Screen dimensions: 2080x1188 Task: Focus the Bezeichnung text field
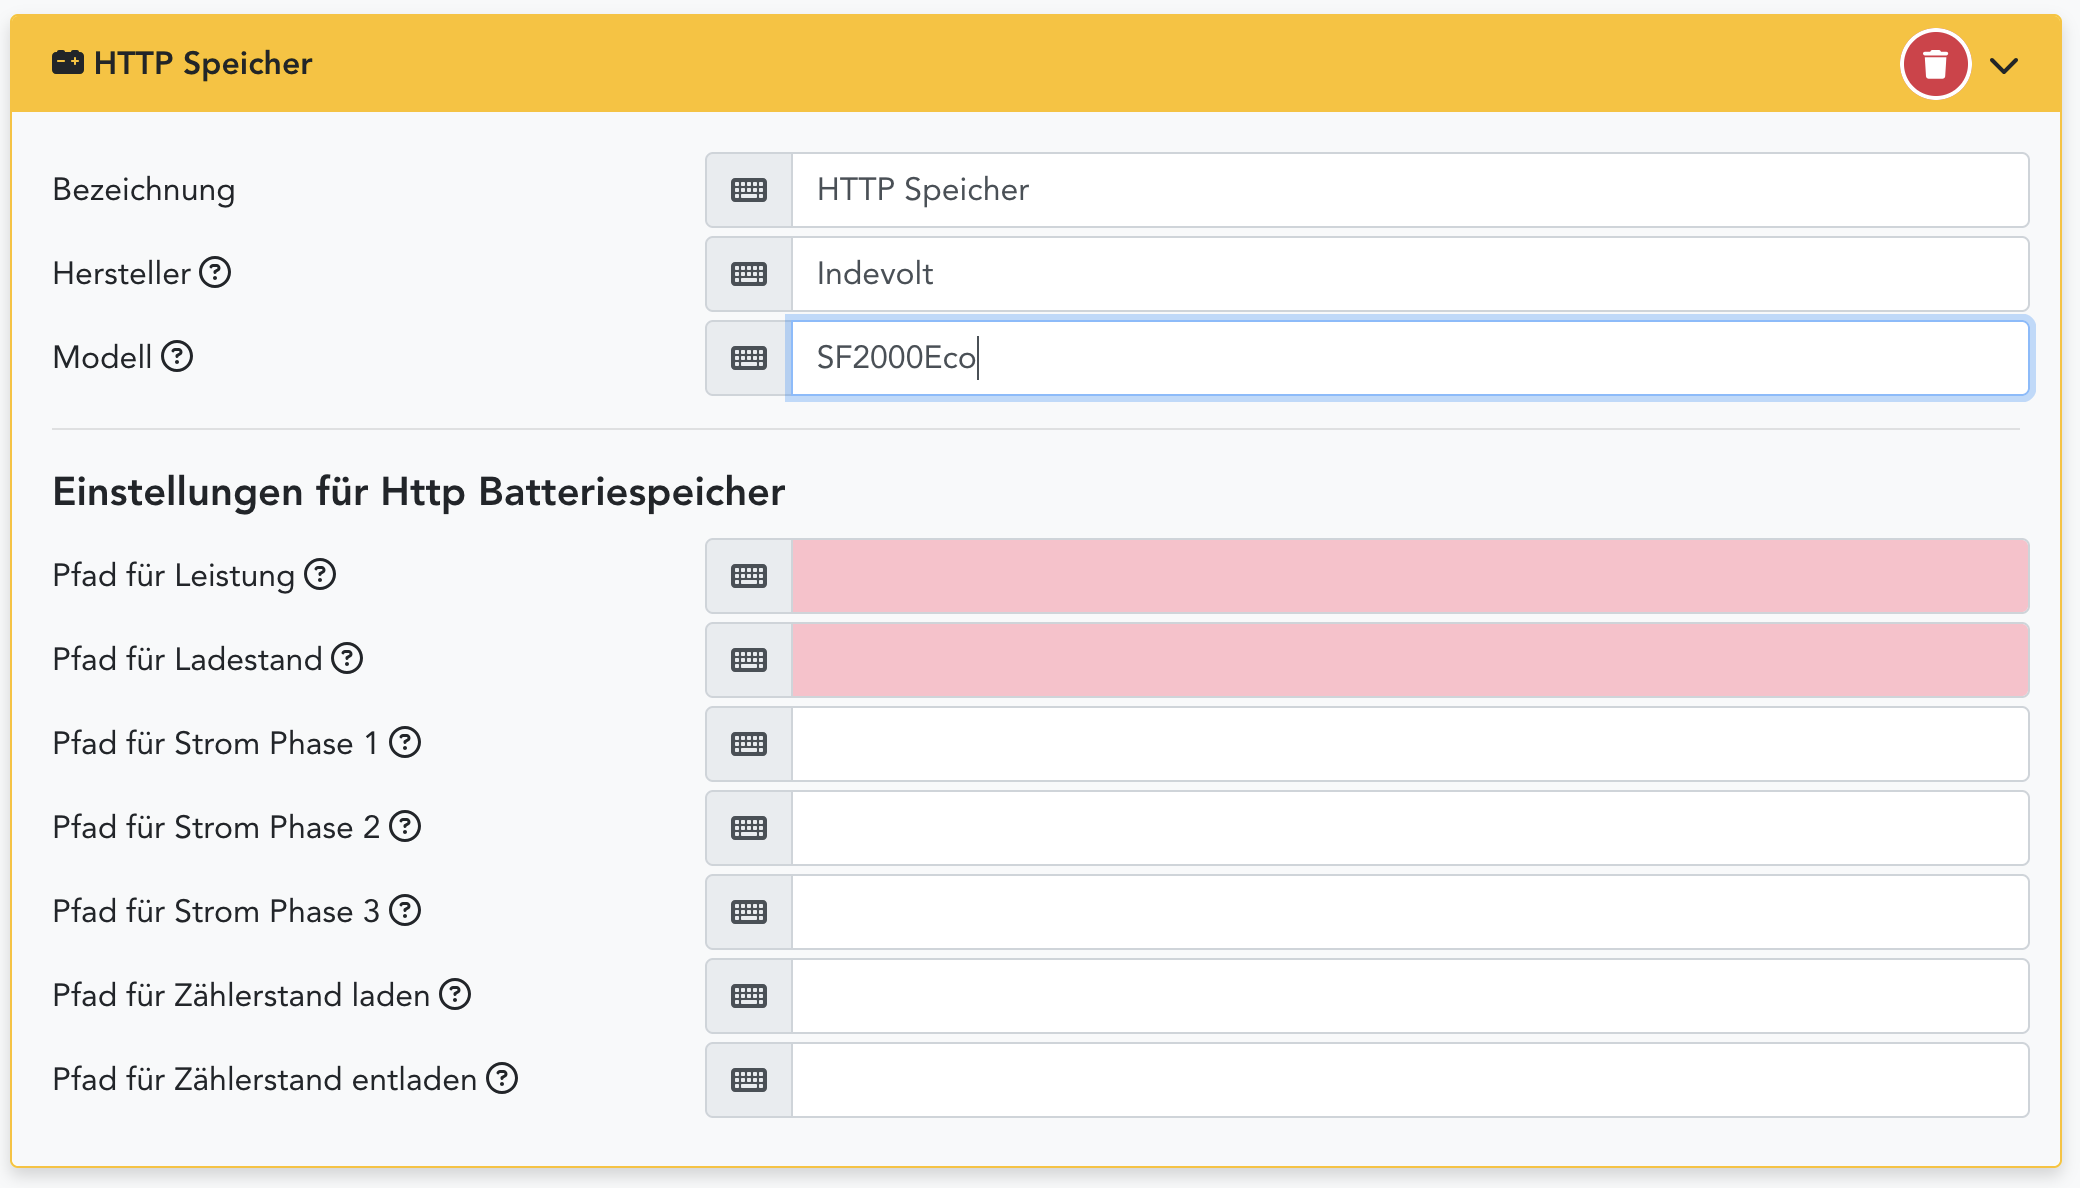(x=1409, y=190)
